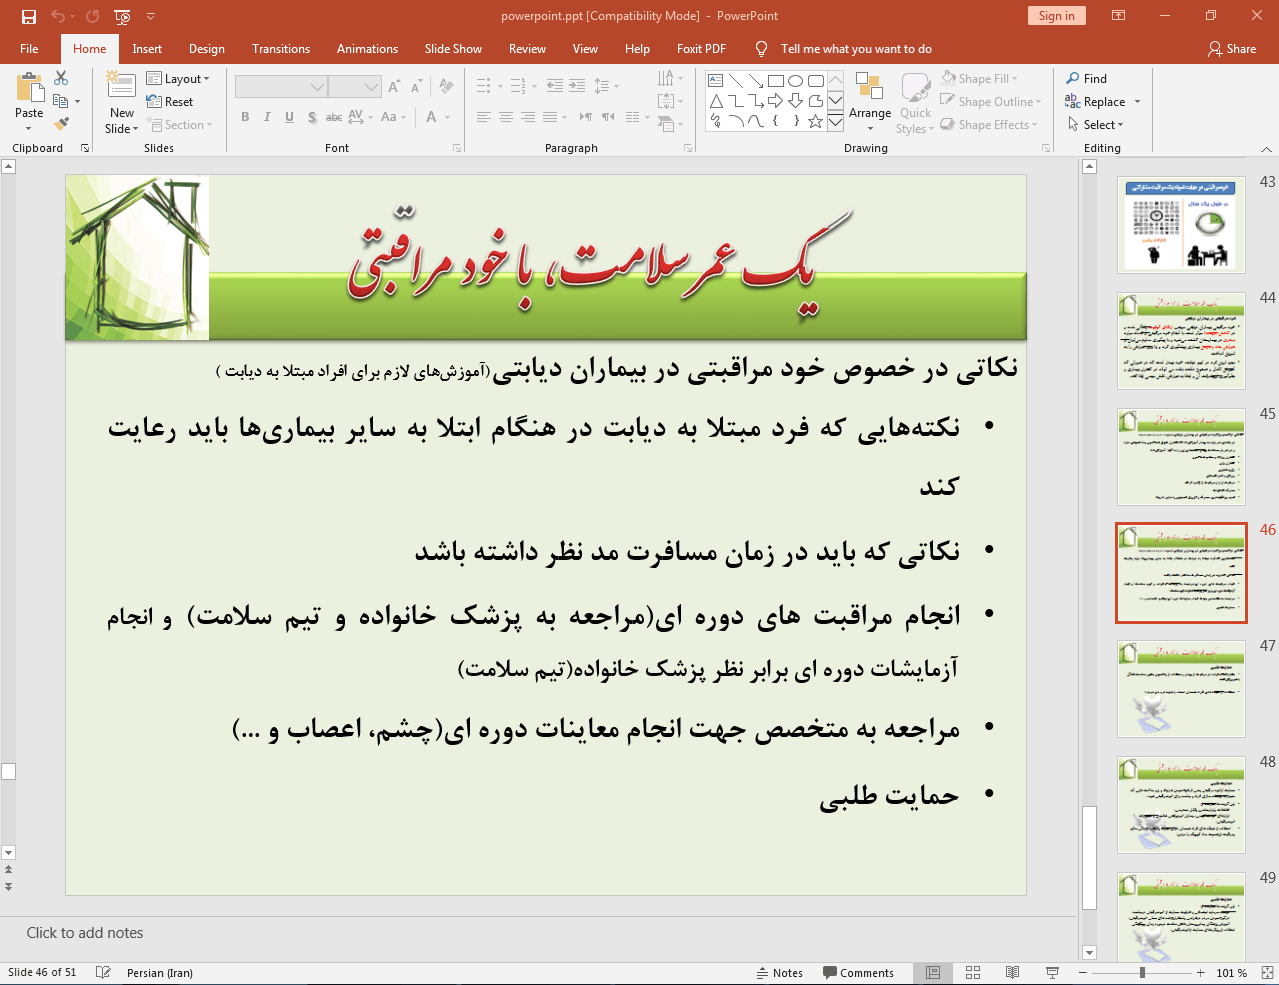Open the font name combo box

[x=280, y=87]
